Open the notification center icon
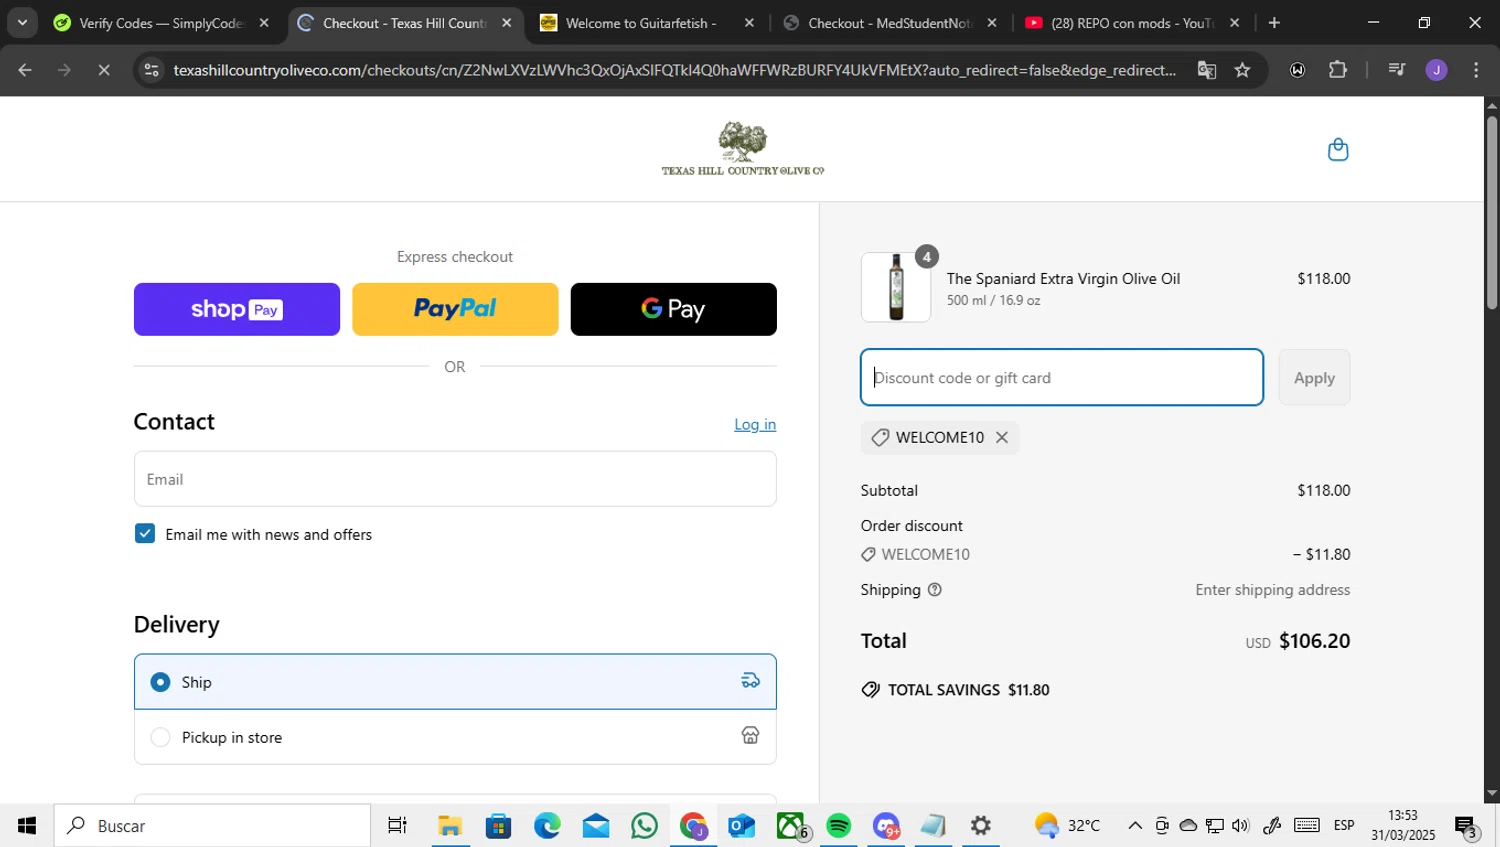The image size is (1500, 847). (x=1467, y=827)
